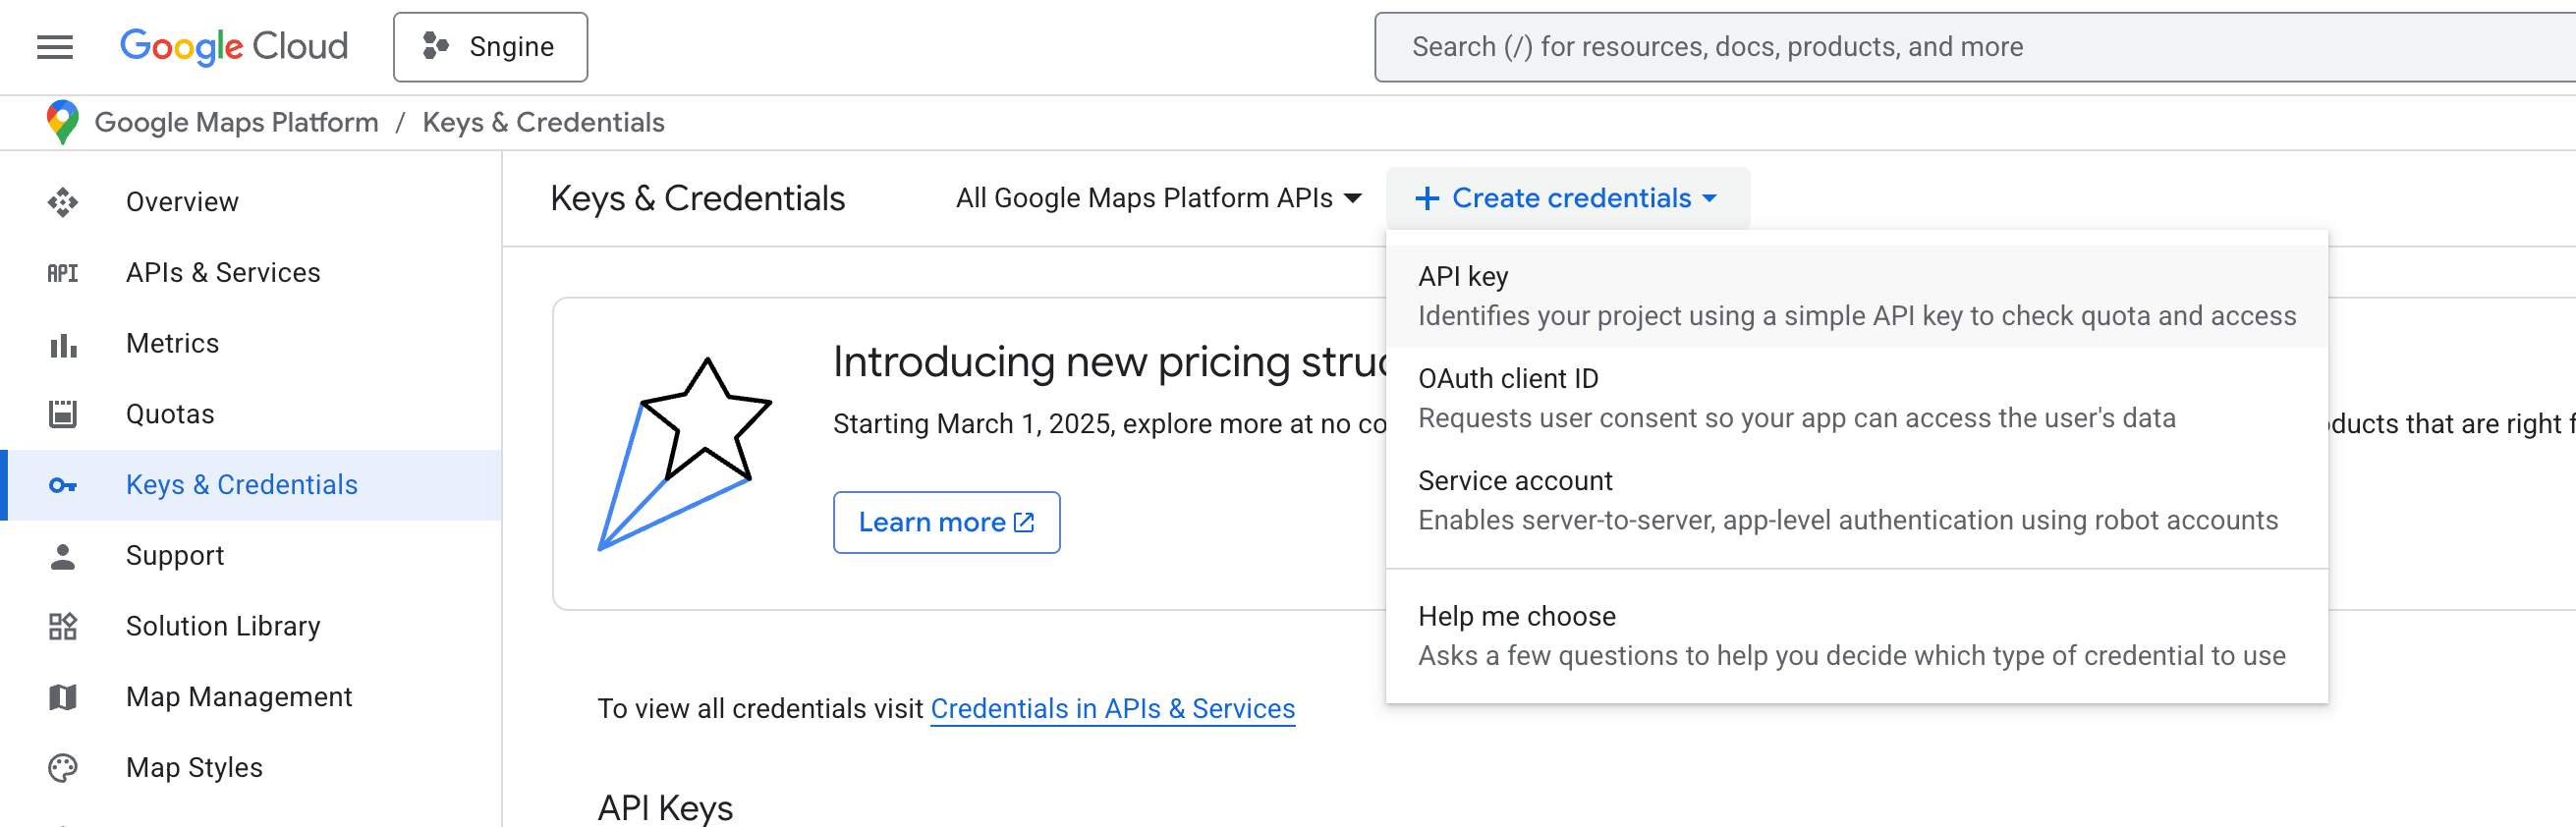Open the hamburger navigation menu
2576x827 pixels.
point(55,47)
